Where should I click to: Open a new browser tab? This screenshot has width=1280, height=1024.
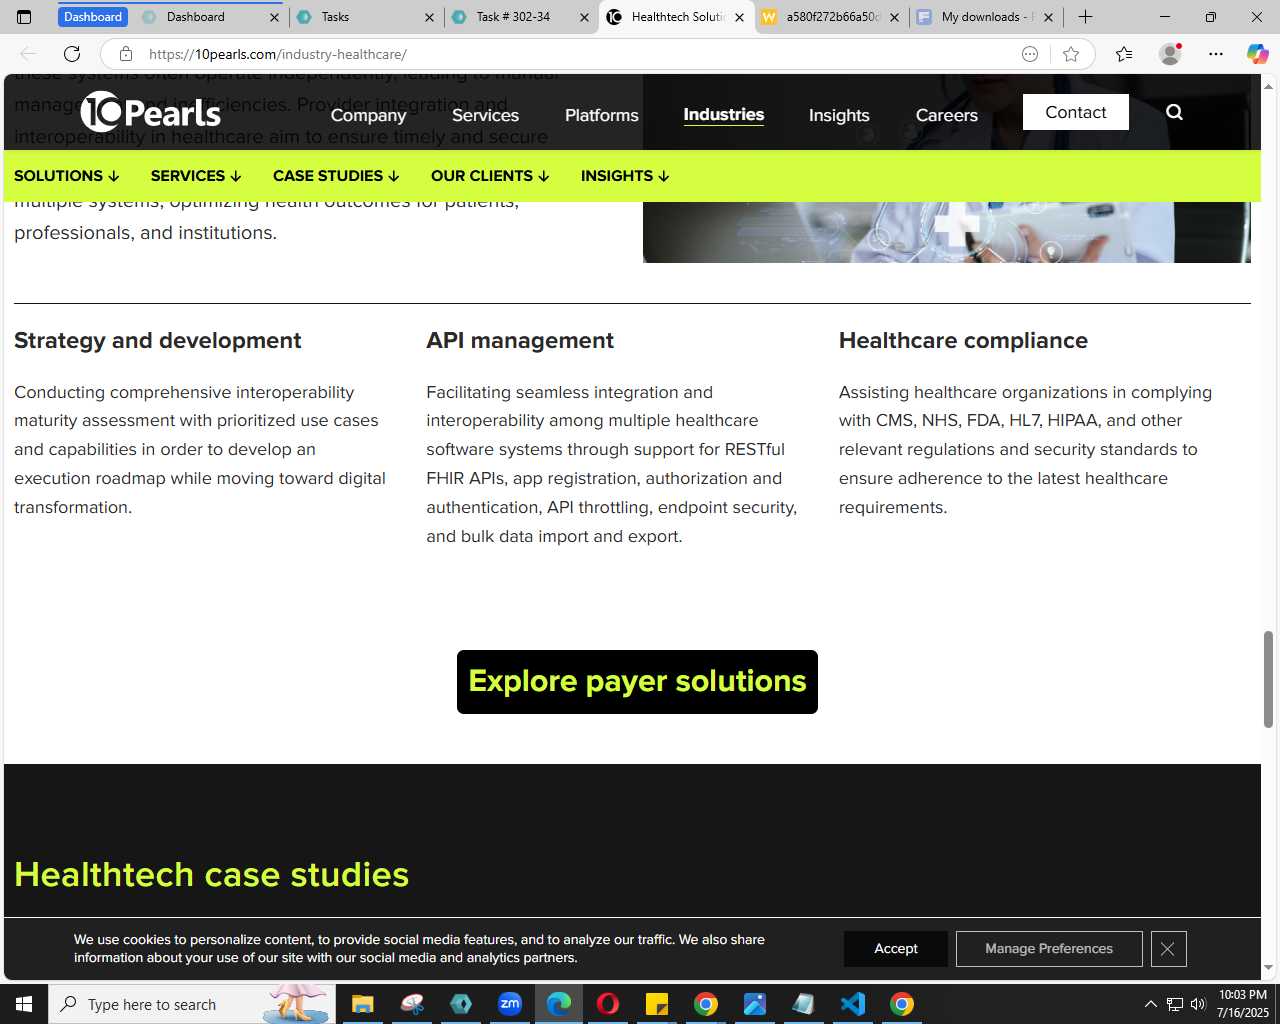coord(1085,17)
